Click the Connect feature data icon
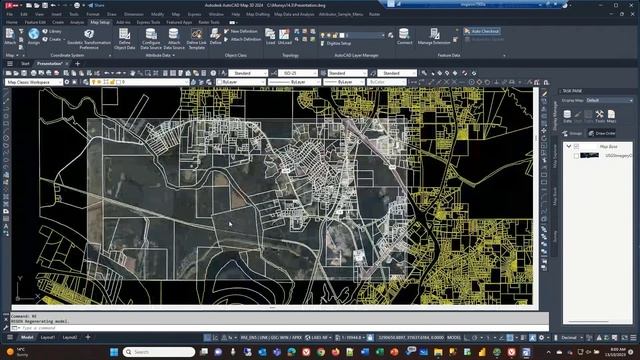The width and height of the screenshot is (640, 360). tap(404, 36)
